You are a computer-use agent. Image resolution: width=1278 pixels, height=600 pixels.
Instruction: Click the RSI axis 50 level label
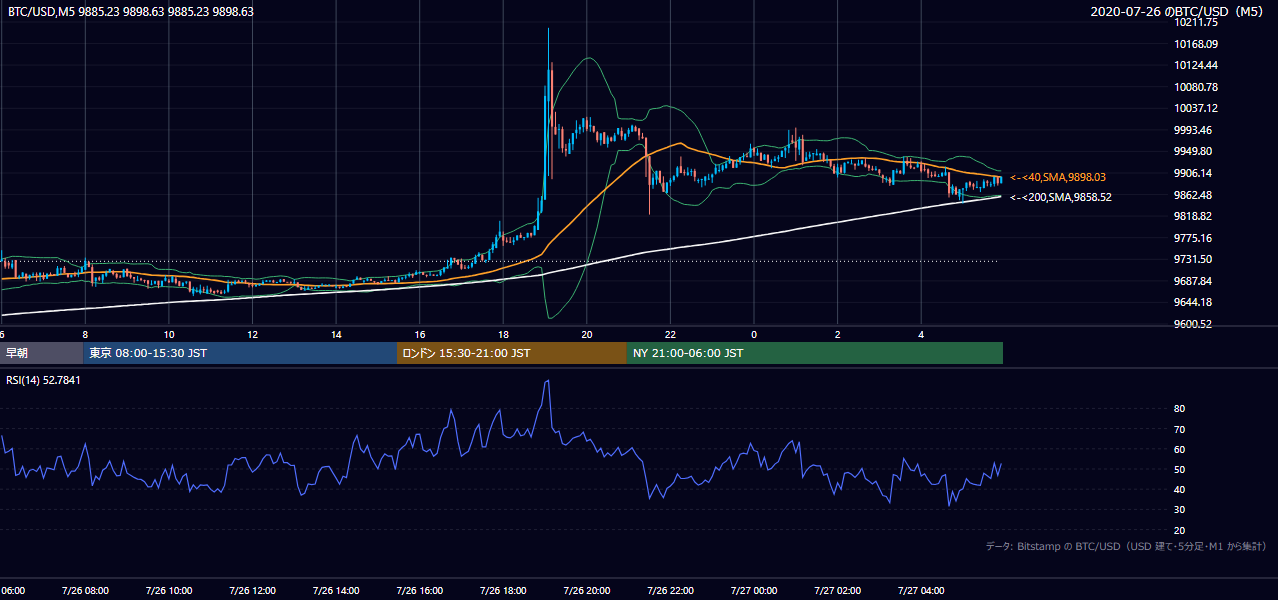pos(1180,469)
